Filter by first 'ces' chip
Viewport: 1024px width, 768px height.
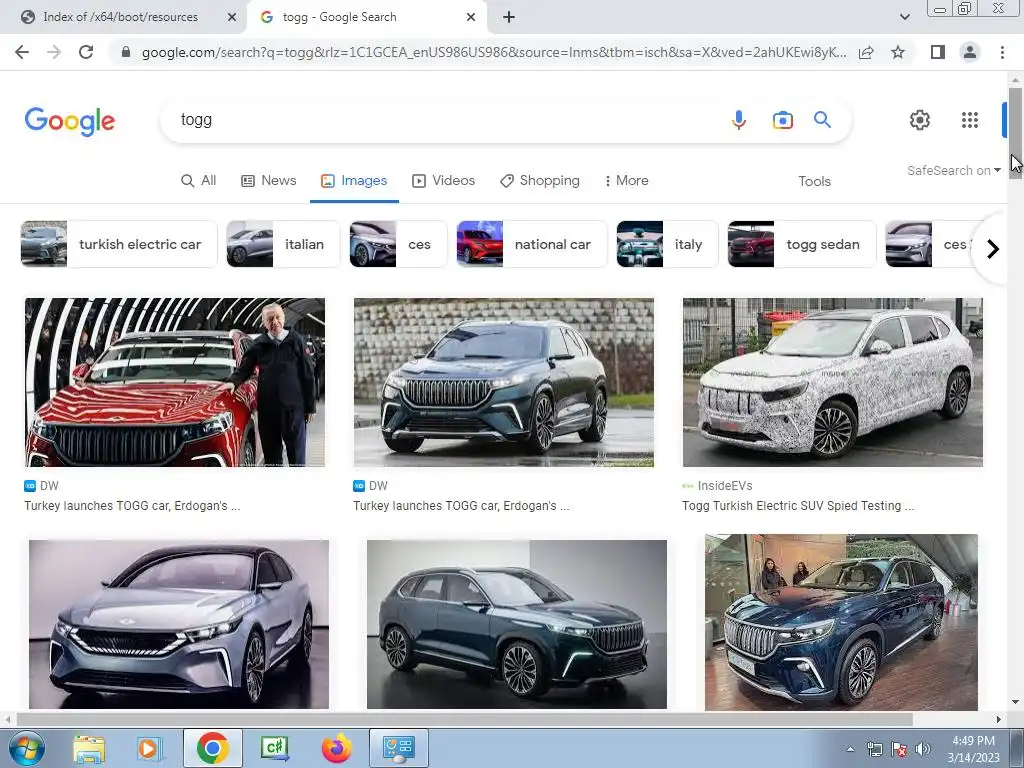(x=398, y=244)
